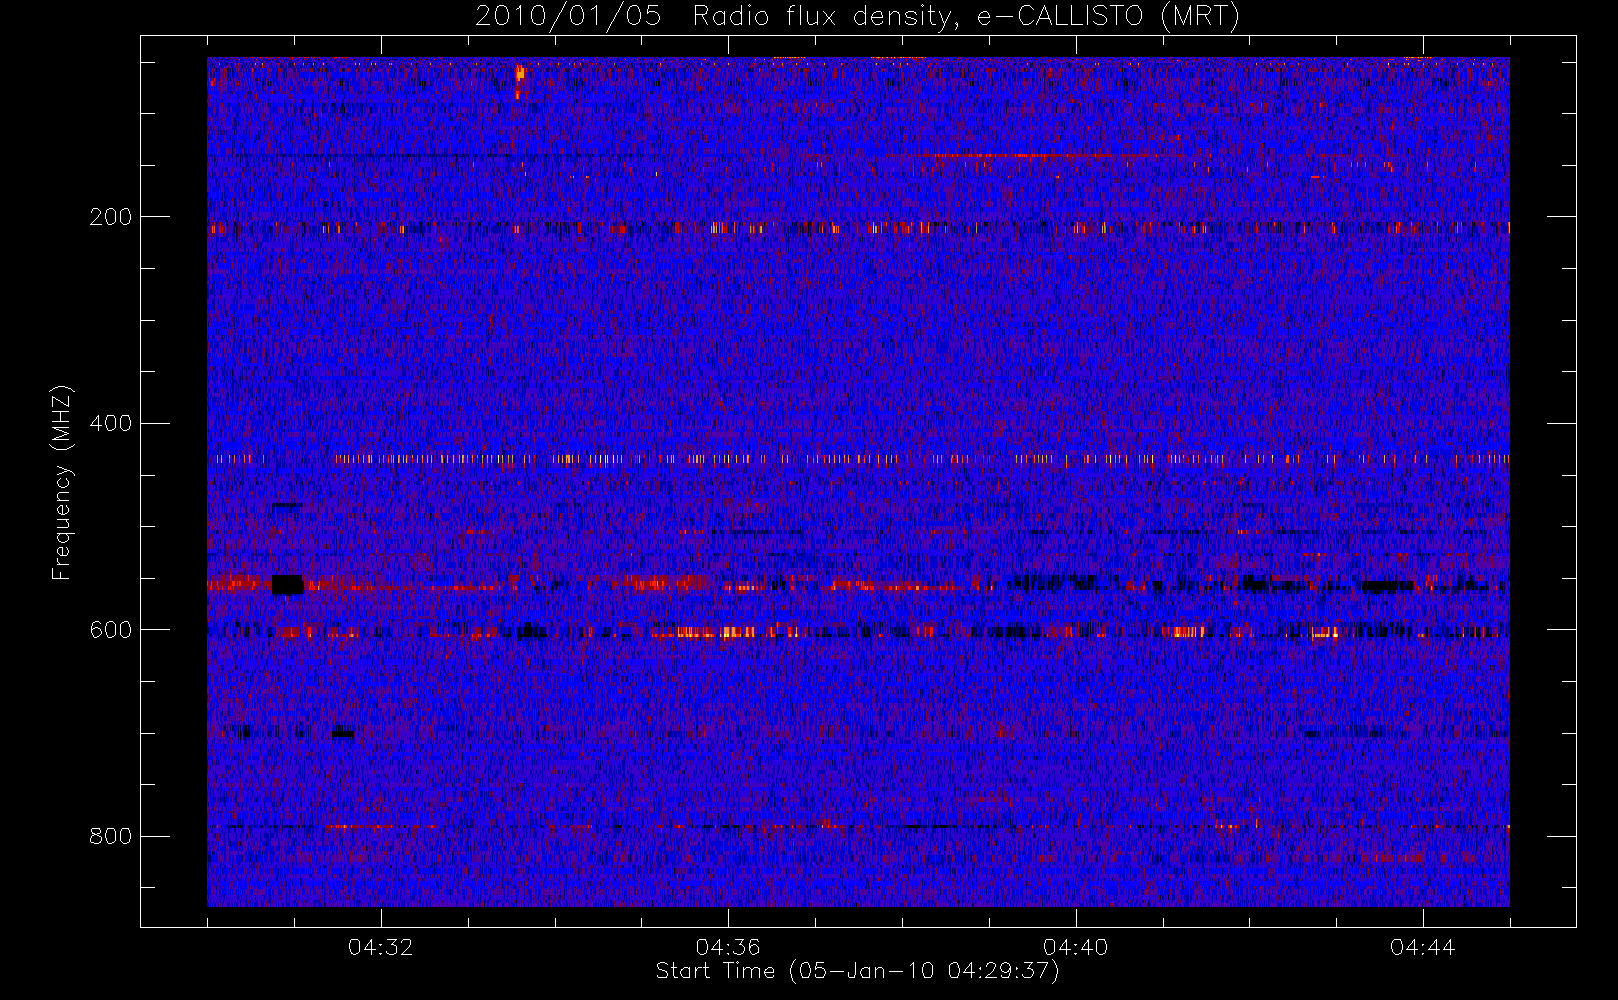Select the 'Frequency (MHZ)' axis label
The image size is (1618, 1000).
[62, 482]
